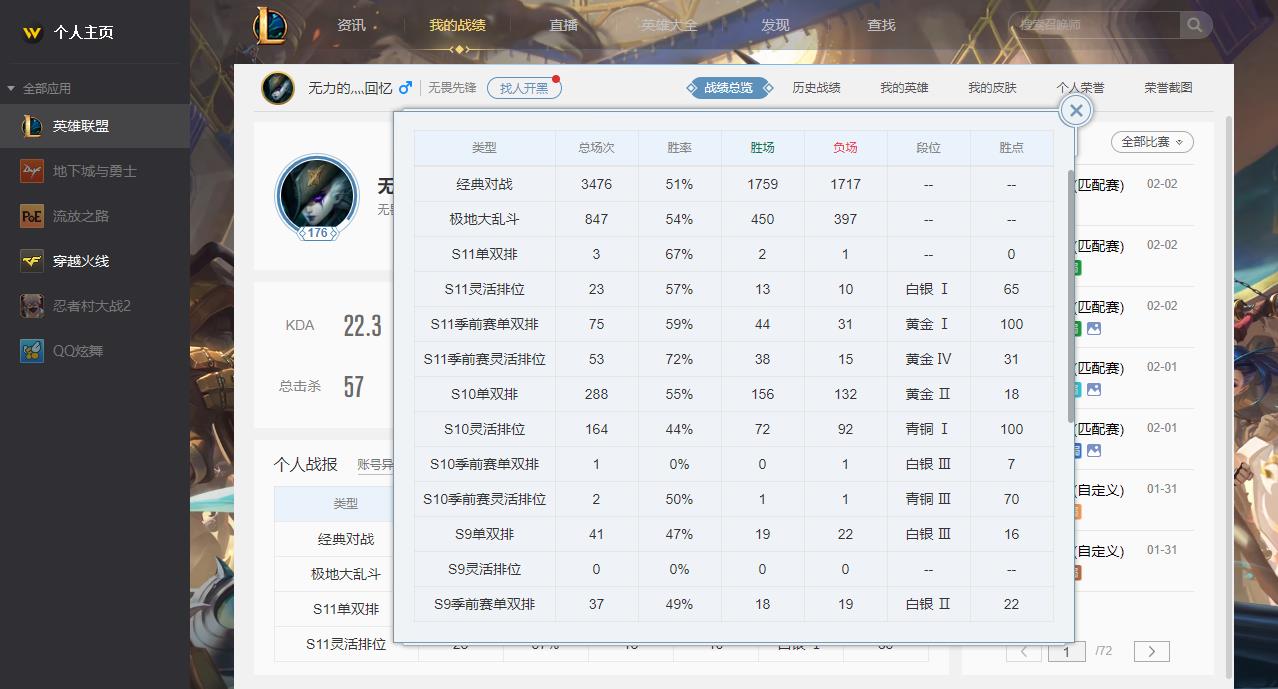Viewport: 1278px width, 689px height.
Task: Click the 段位 column header
Action: [x=928, y=147]
